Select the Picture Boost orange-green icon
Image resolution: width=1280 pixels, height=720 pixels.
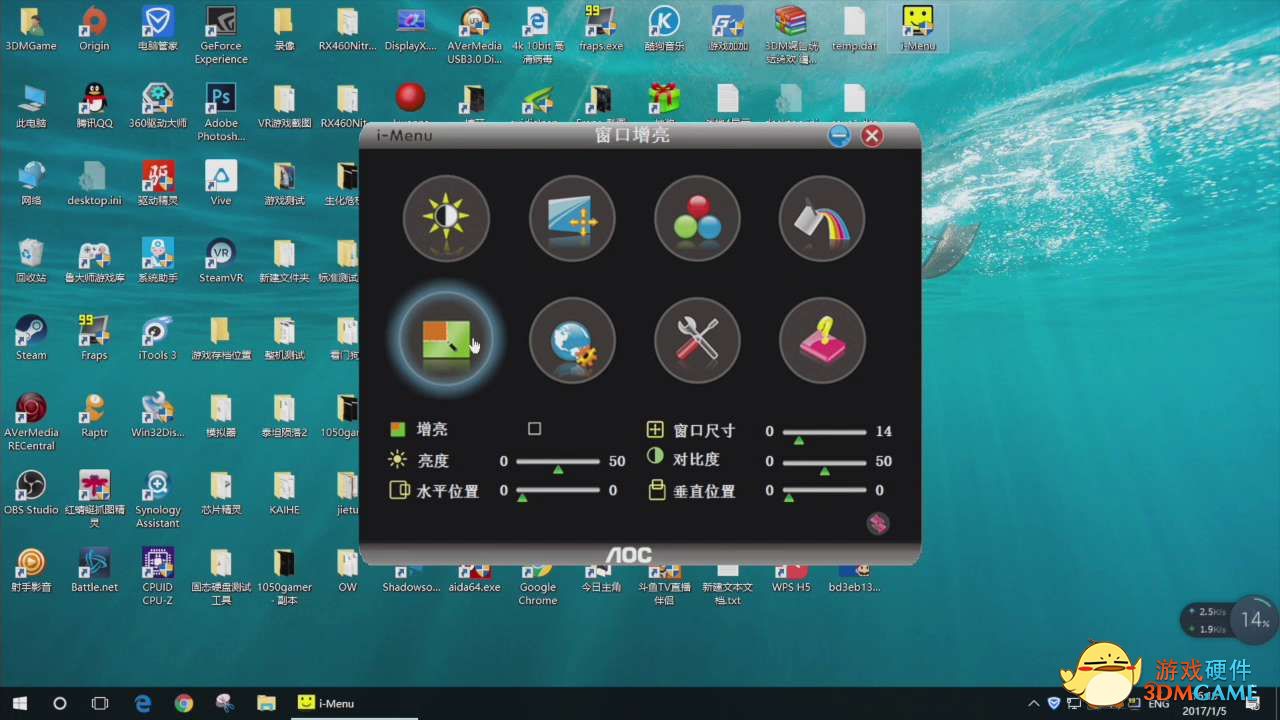(446, 340)
